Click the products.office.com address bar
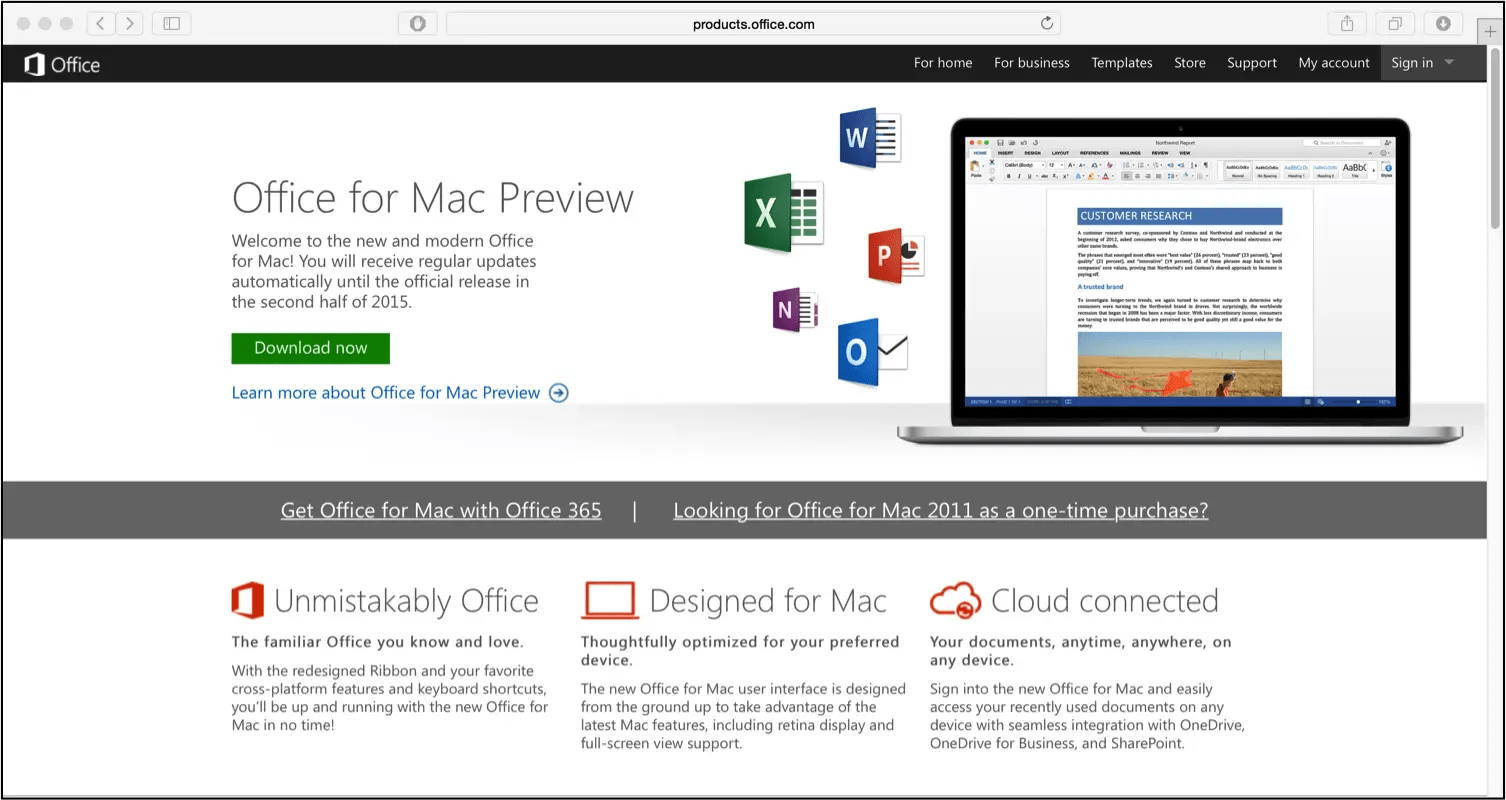The height and width of the screenshot is (800, 1506). pos(753,23)
